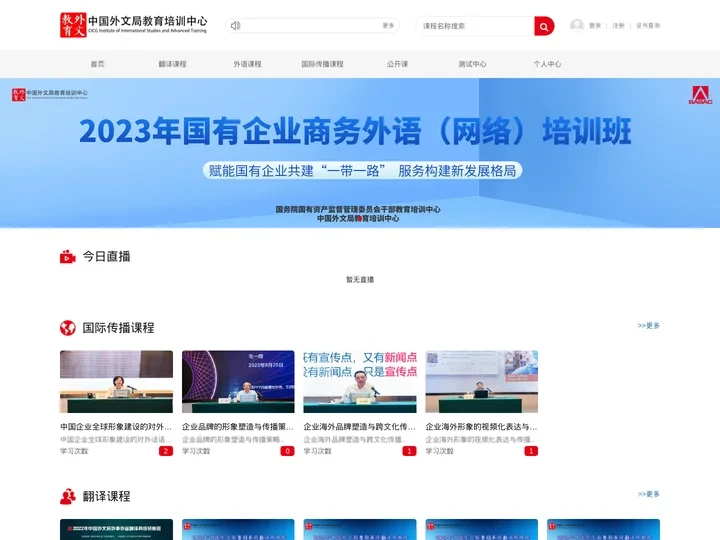Click the BABAC logo on the banner
The image size is (720, 540).
click(x=700, y=95)
